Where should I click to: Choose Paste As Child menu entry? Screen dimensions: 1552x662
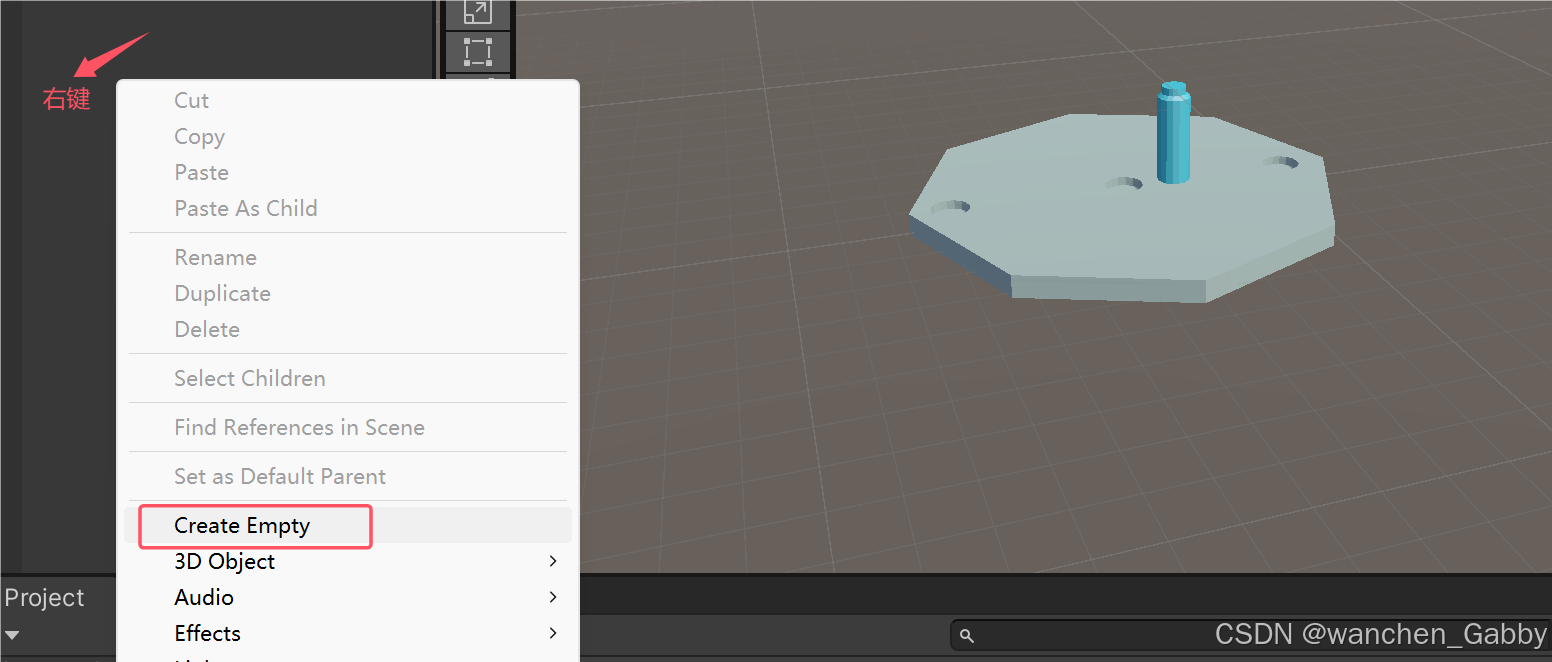[245, 209]
